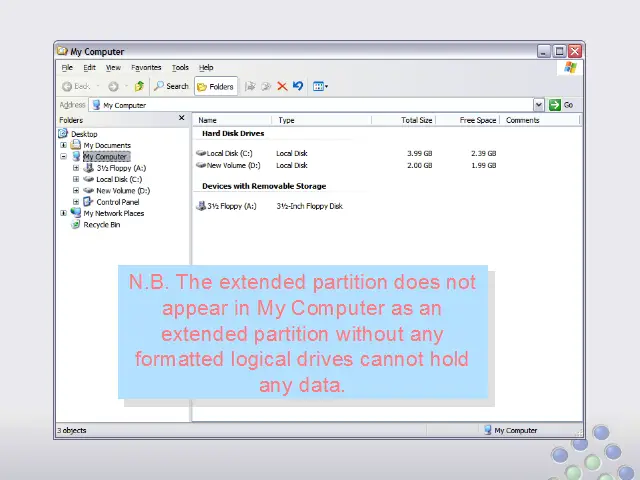
Task: Open the Search toolbar button
Action: point(171,86)
